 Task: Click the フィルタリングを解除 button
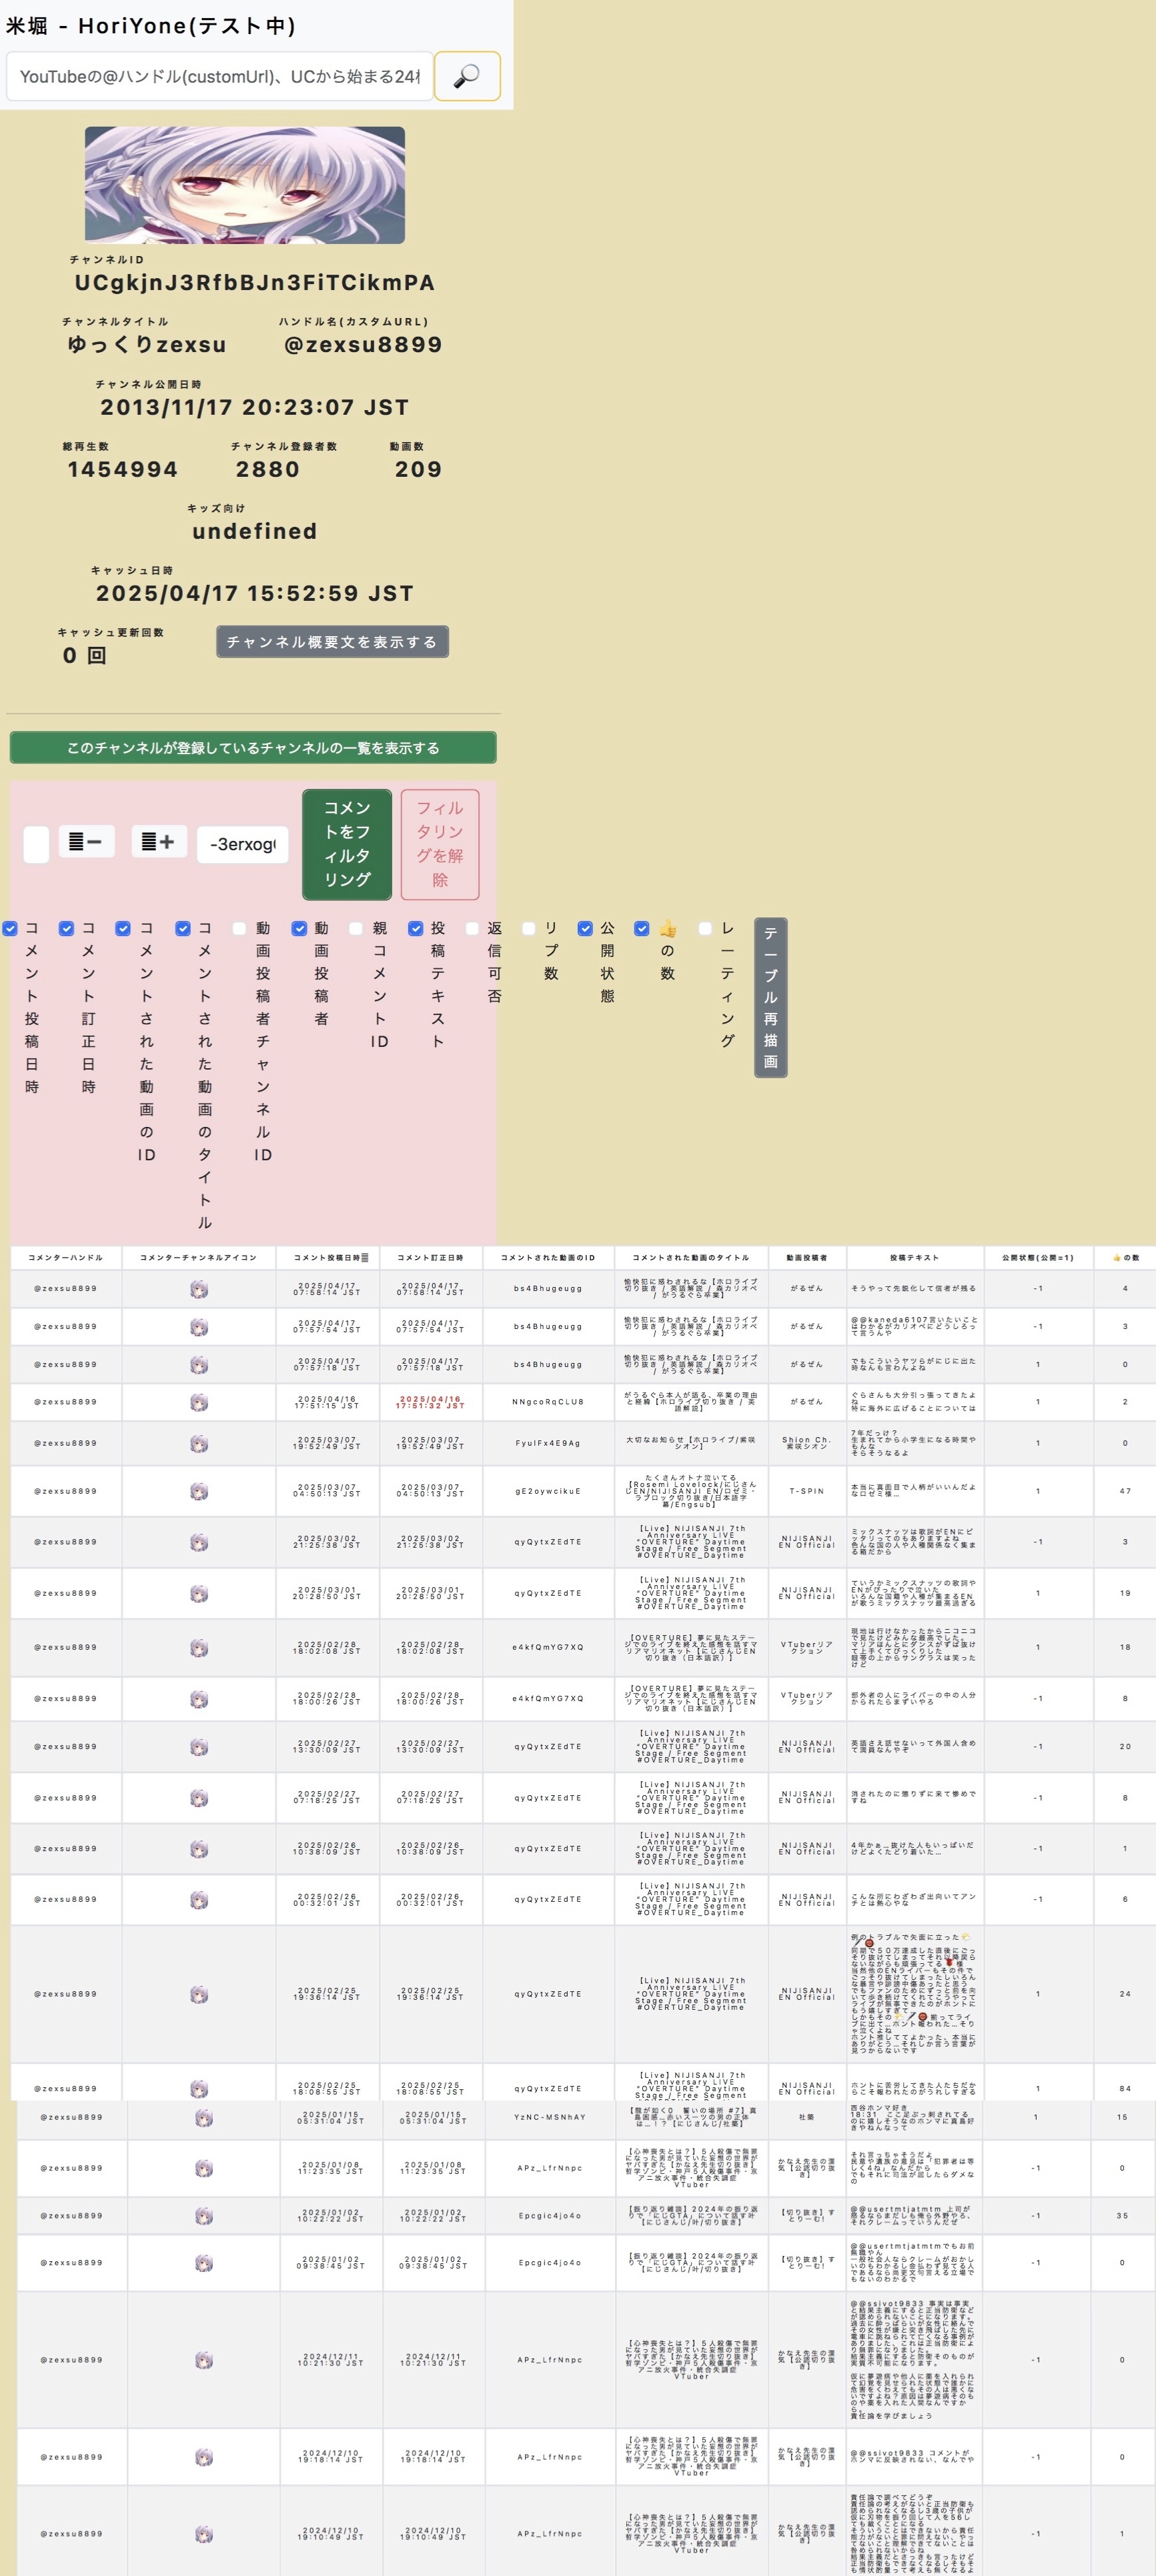440,844
